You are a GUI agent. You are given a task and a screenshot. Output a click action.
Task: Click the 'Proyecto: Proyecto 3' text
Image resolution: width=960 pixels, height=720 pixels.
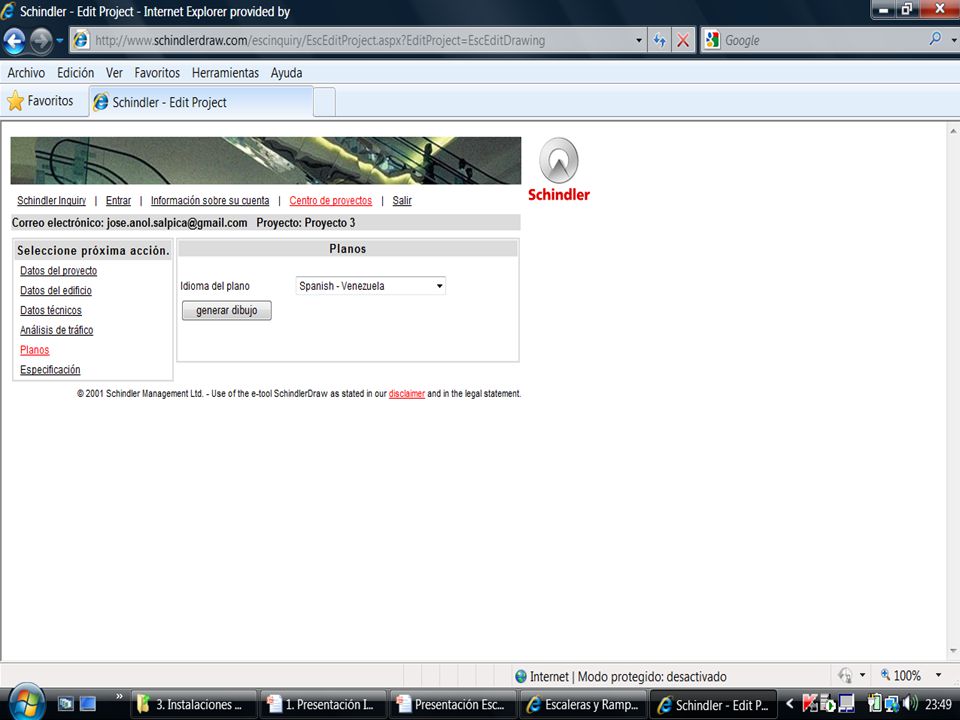306,223
